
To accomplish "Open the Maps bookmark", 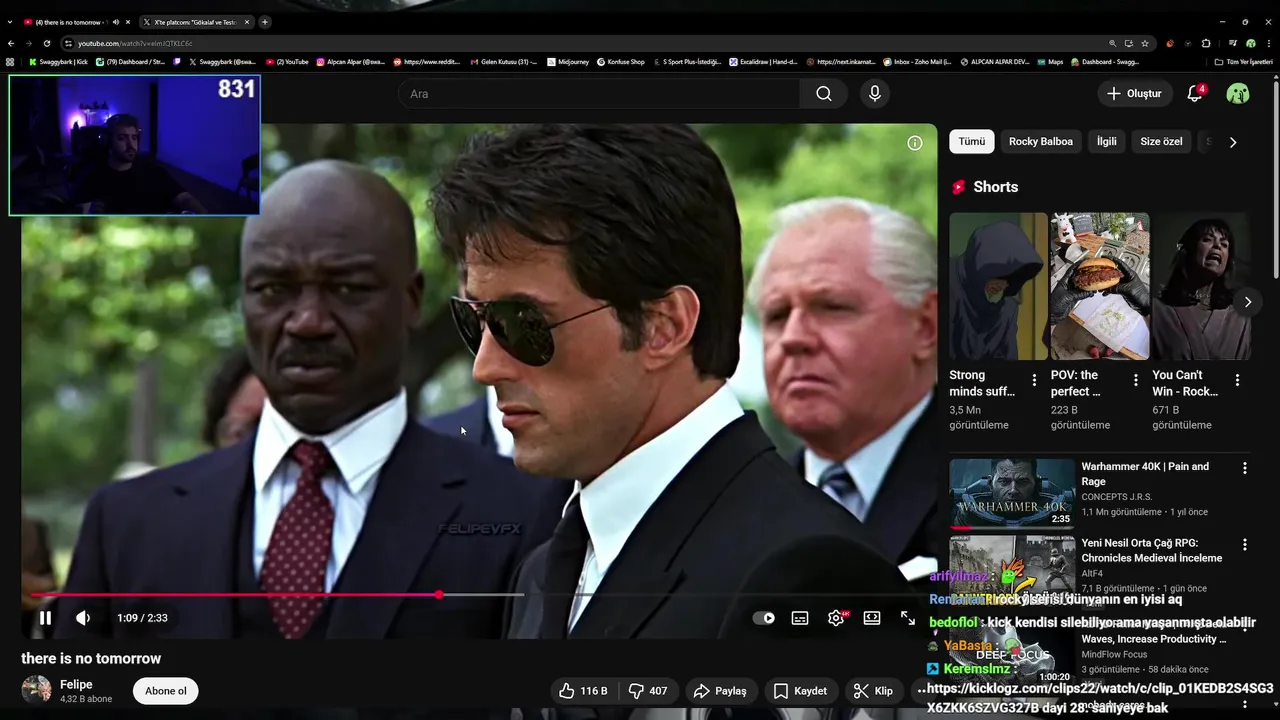I will point(1049,62).
